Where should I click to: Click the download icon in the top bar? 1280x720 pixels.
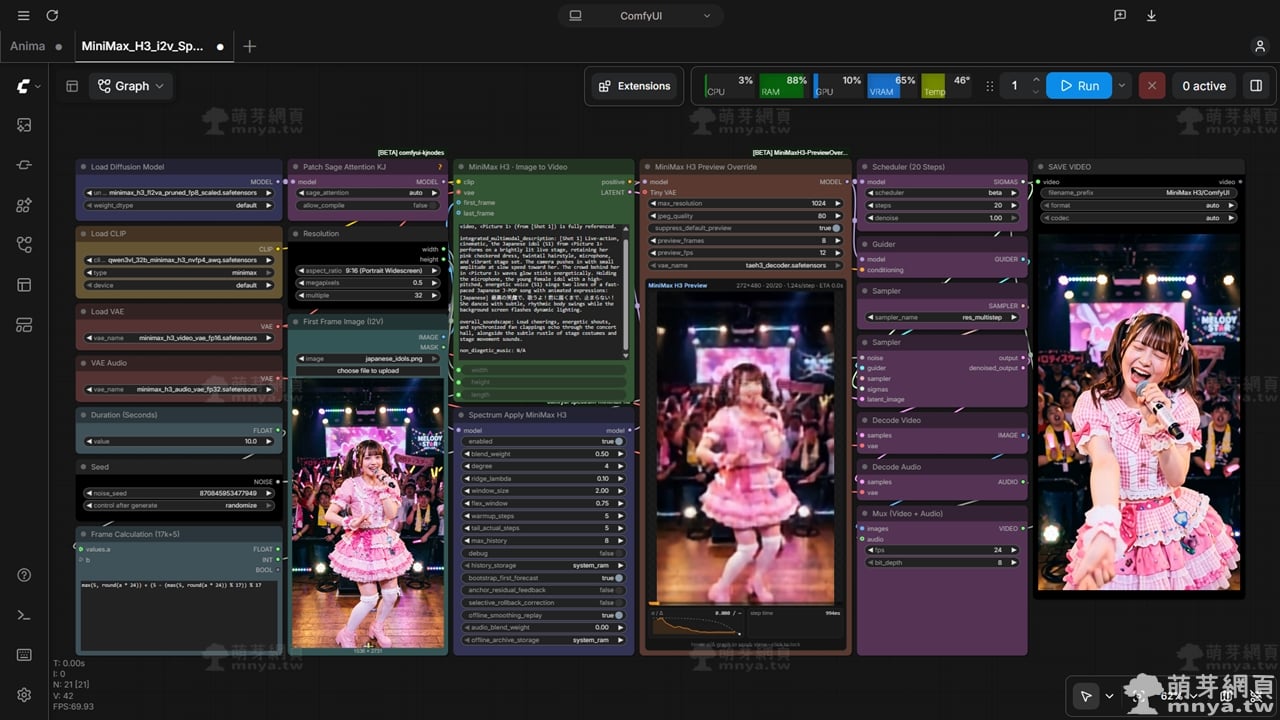[x=1151, y=16]
